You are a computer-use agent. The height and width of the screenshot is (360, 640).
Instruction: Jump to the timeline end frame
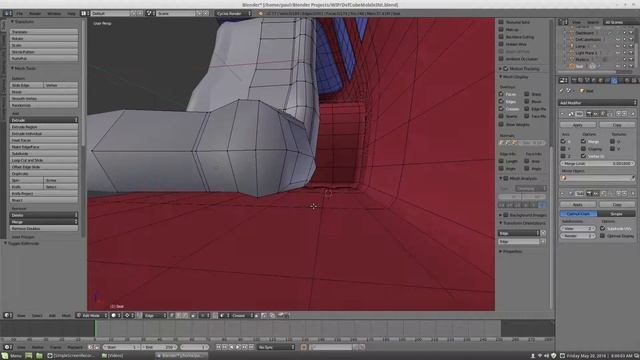click(x=251, y=347)
